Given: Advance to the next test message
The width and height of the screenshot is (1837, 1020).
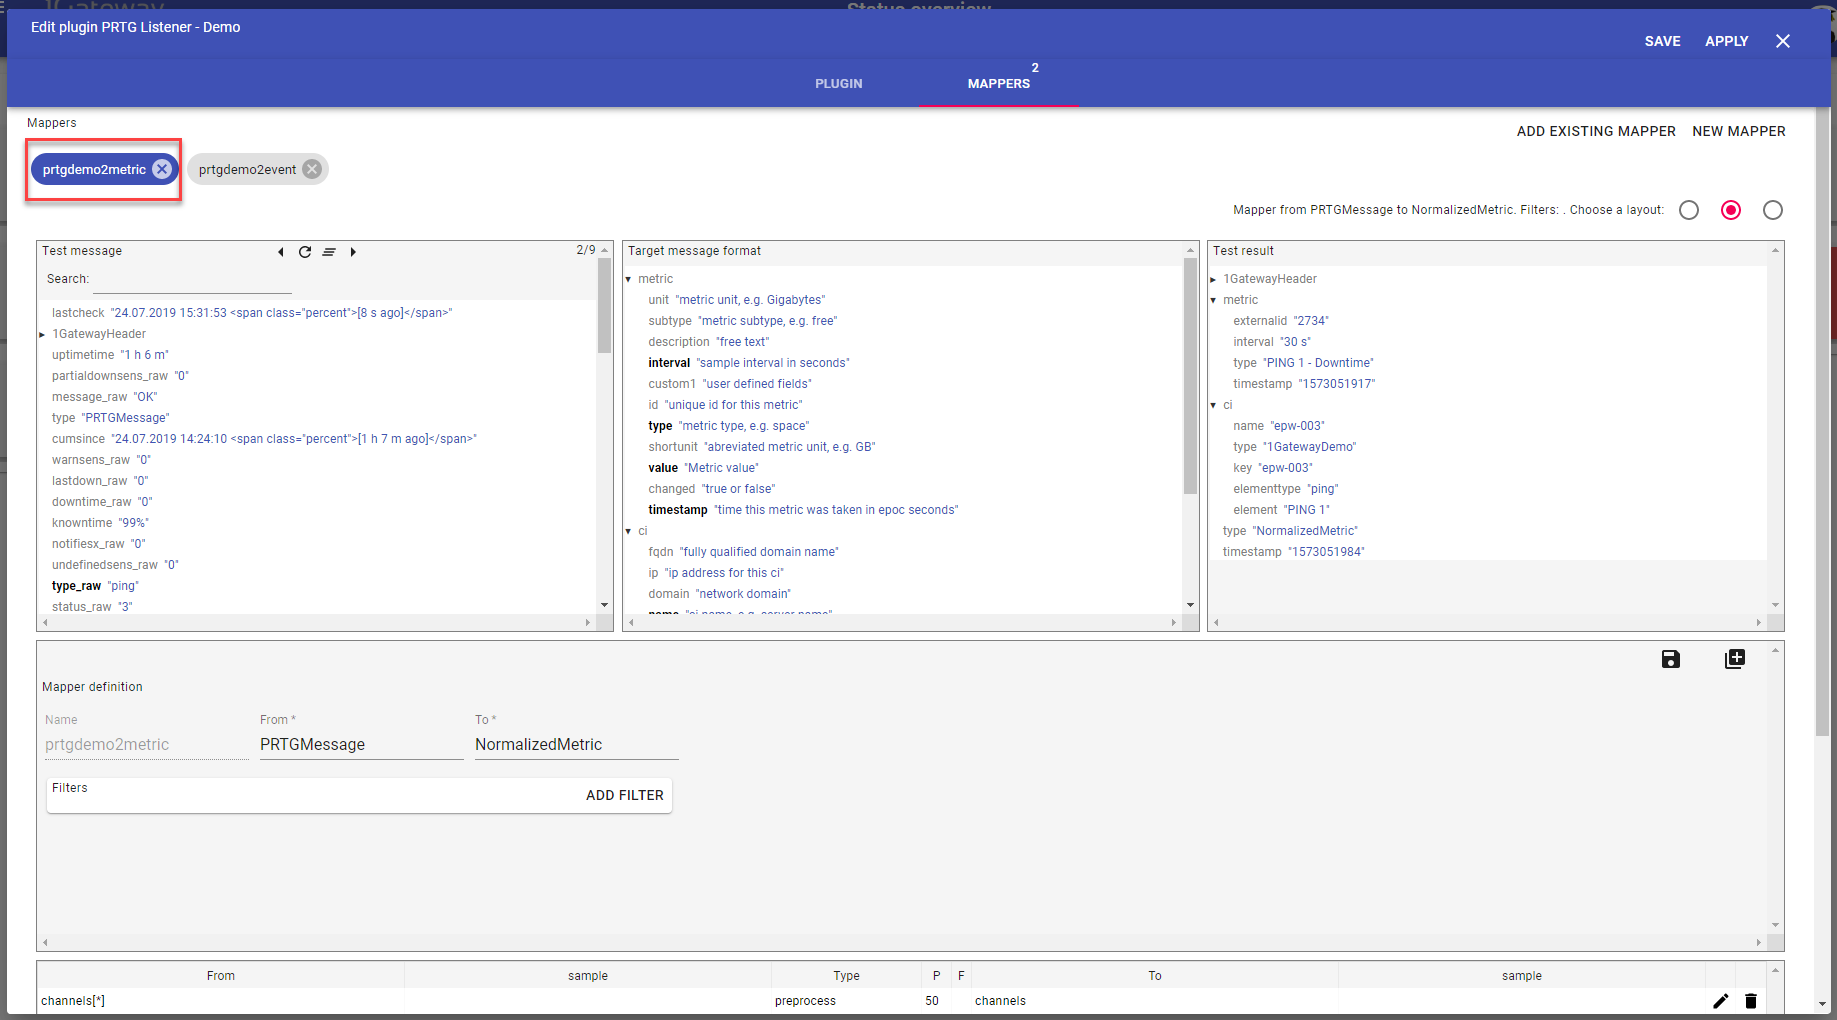Looking at the screenshot, I should pyautogui.click(x=353, y=252).
